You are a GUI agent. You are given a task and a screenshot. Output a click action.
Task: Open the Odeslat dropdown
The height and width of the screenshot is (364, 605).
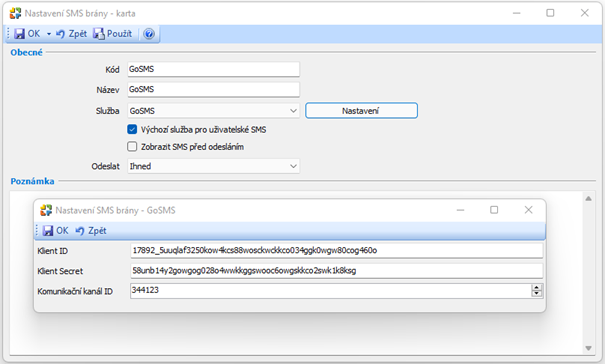point(213,166)
